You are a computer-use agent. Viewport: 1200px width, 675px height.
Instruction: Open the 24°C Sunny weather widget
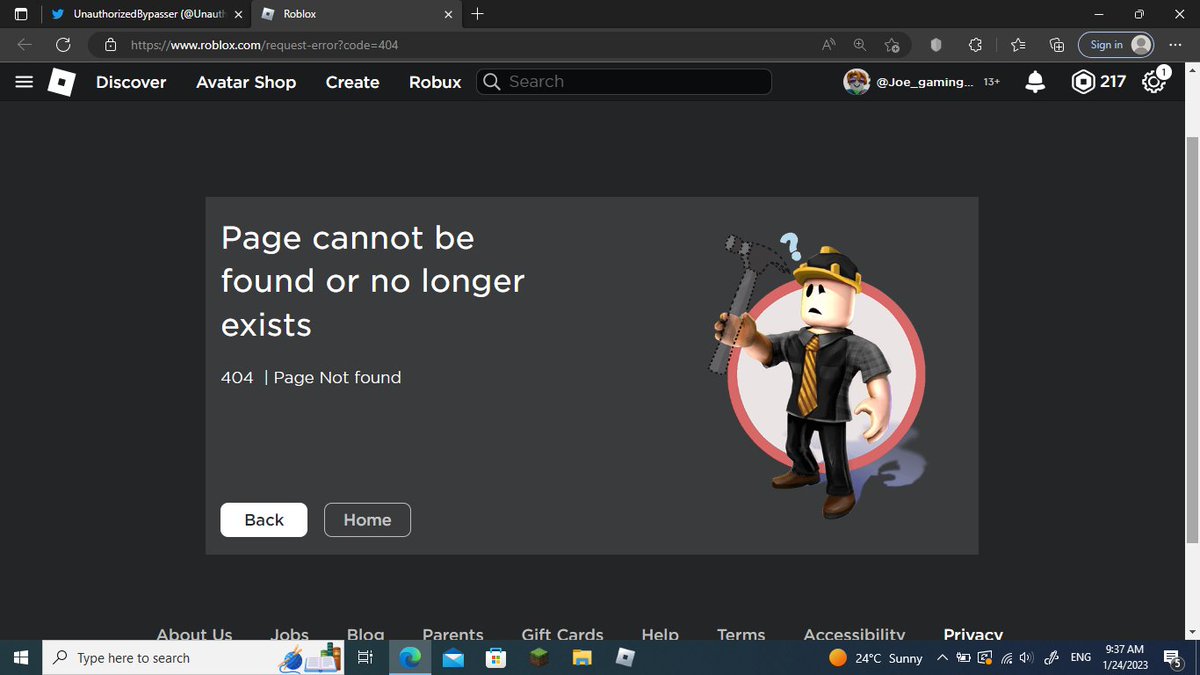(877, 658)
